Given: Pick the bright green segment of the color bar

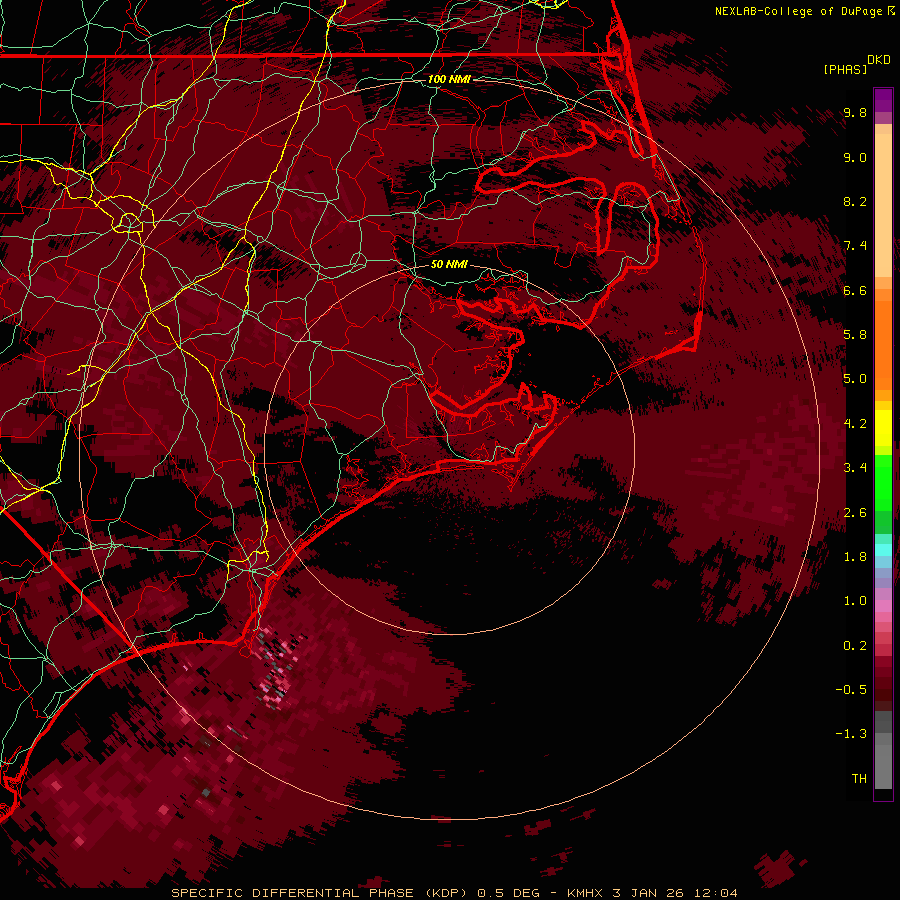Looking at the screenshot, I should tap(883, 482).
